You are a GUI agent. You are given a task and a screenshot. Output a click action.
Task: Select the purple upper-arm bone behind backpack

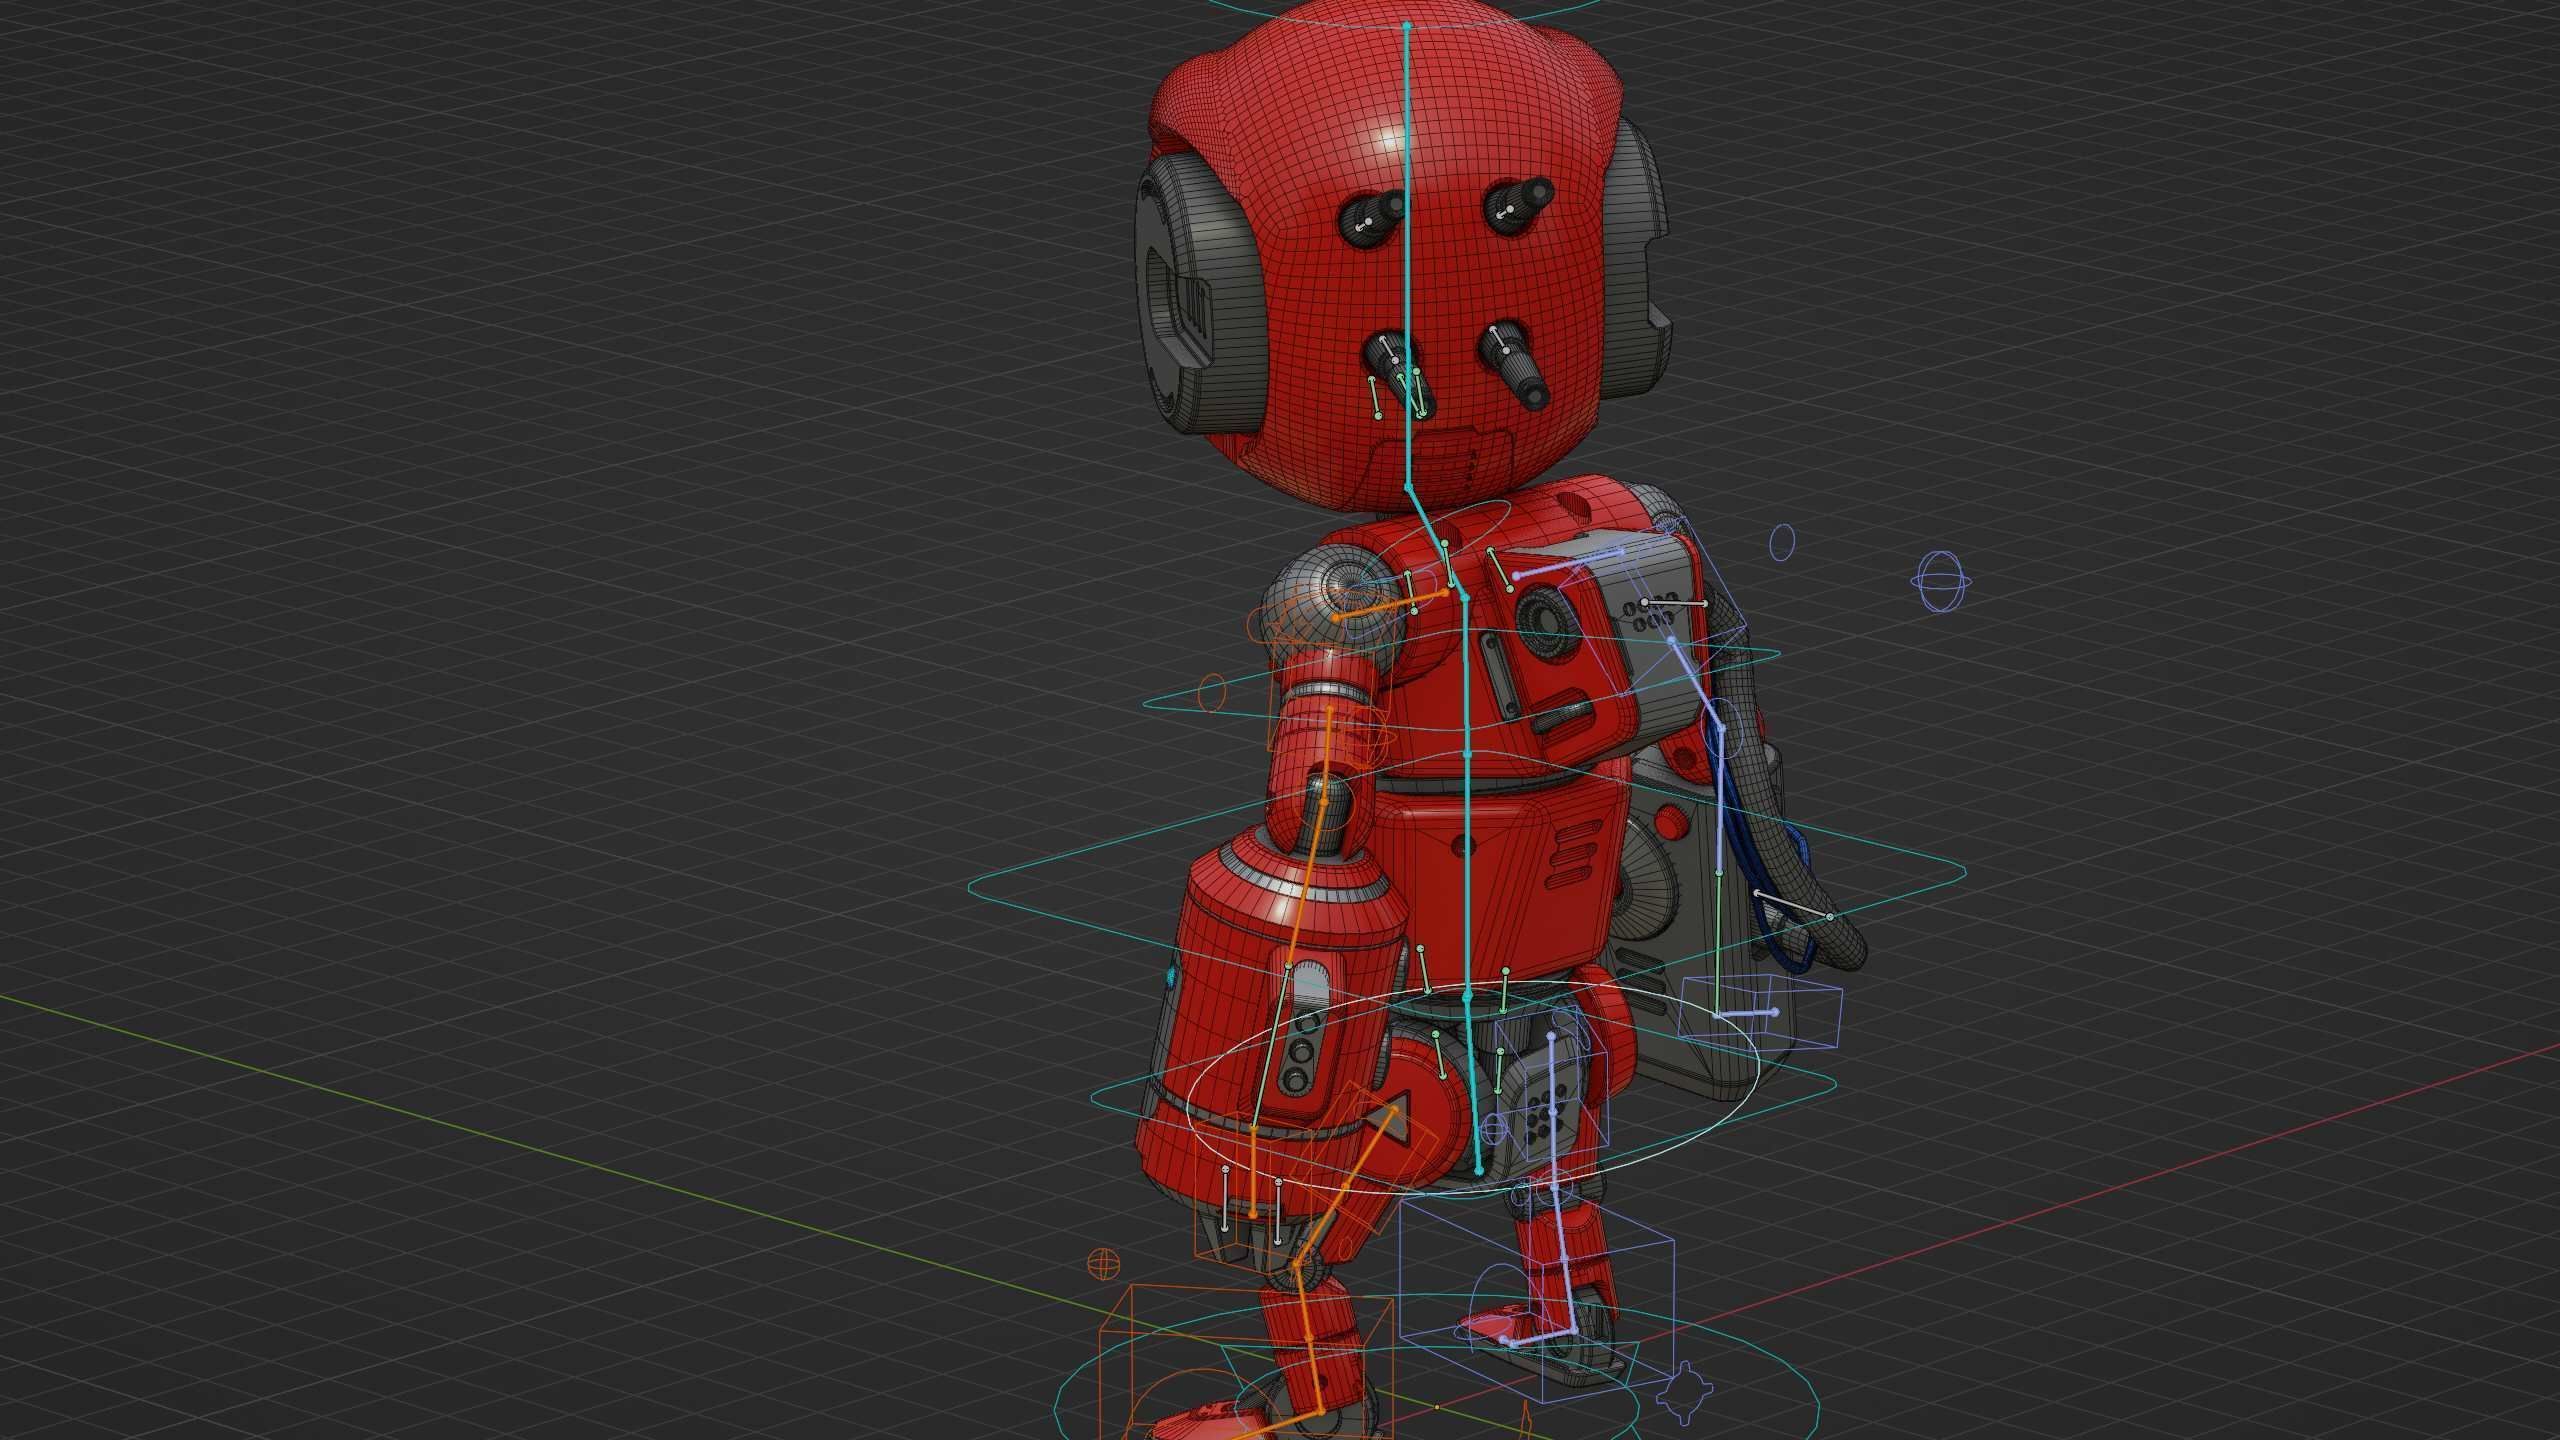(1696, 683)
